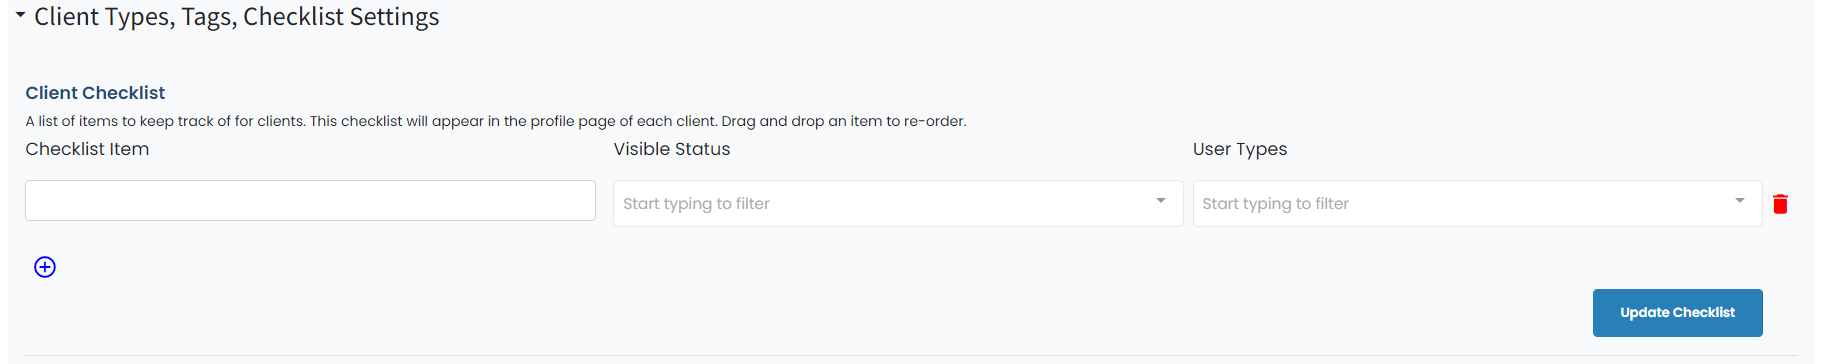Click the sentence about the client profile page
1831x364 pixels.
(x=514, y=121)
